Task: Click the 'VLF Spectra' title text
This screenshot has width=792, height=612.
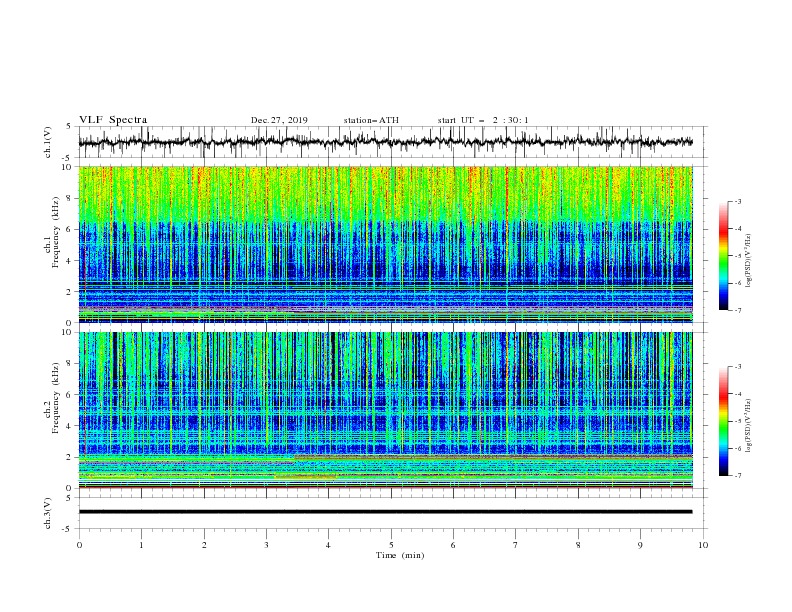Action: coord(113,120)
